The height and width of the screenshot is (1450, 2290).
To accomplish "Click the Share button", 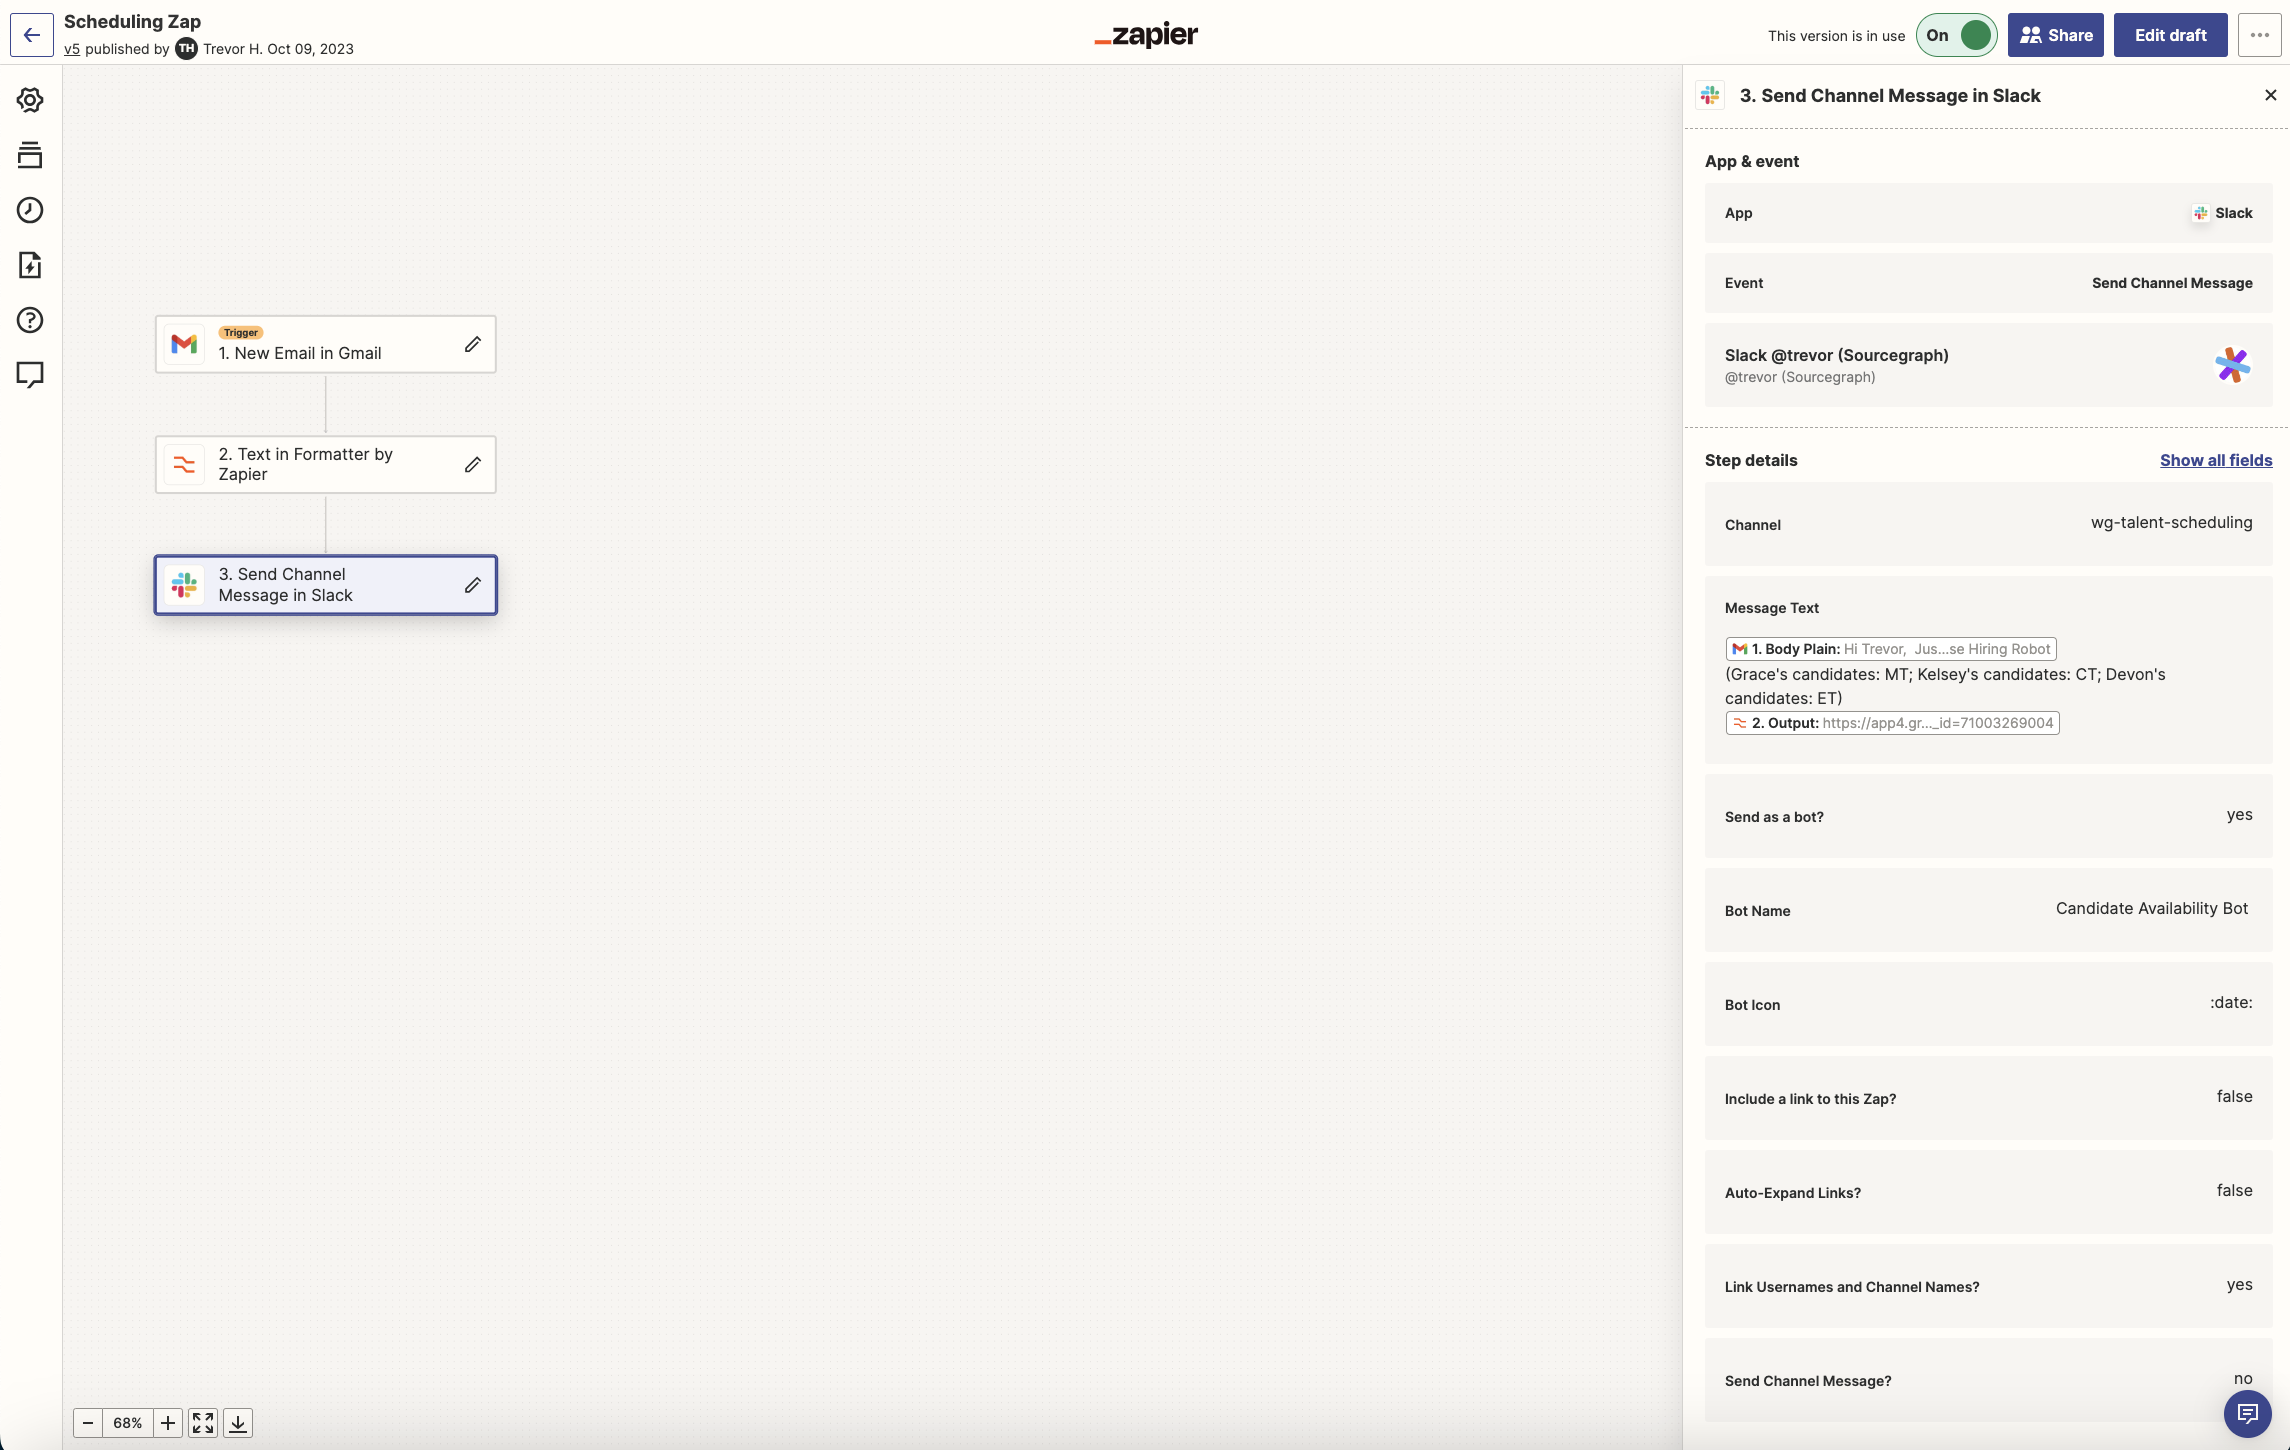I will click(x=2055, y=35).
